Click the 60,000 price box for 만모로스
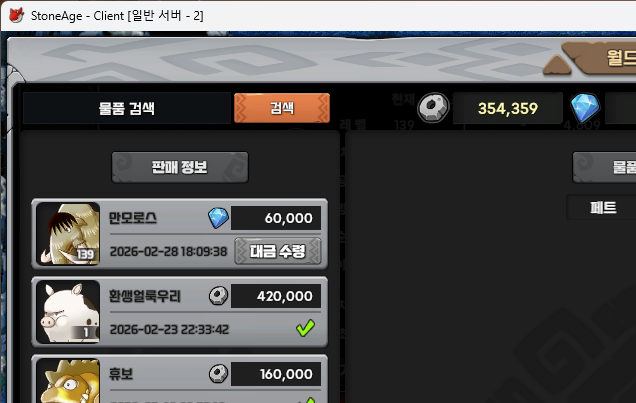636x403 pixels. (276, 218)
